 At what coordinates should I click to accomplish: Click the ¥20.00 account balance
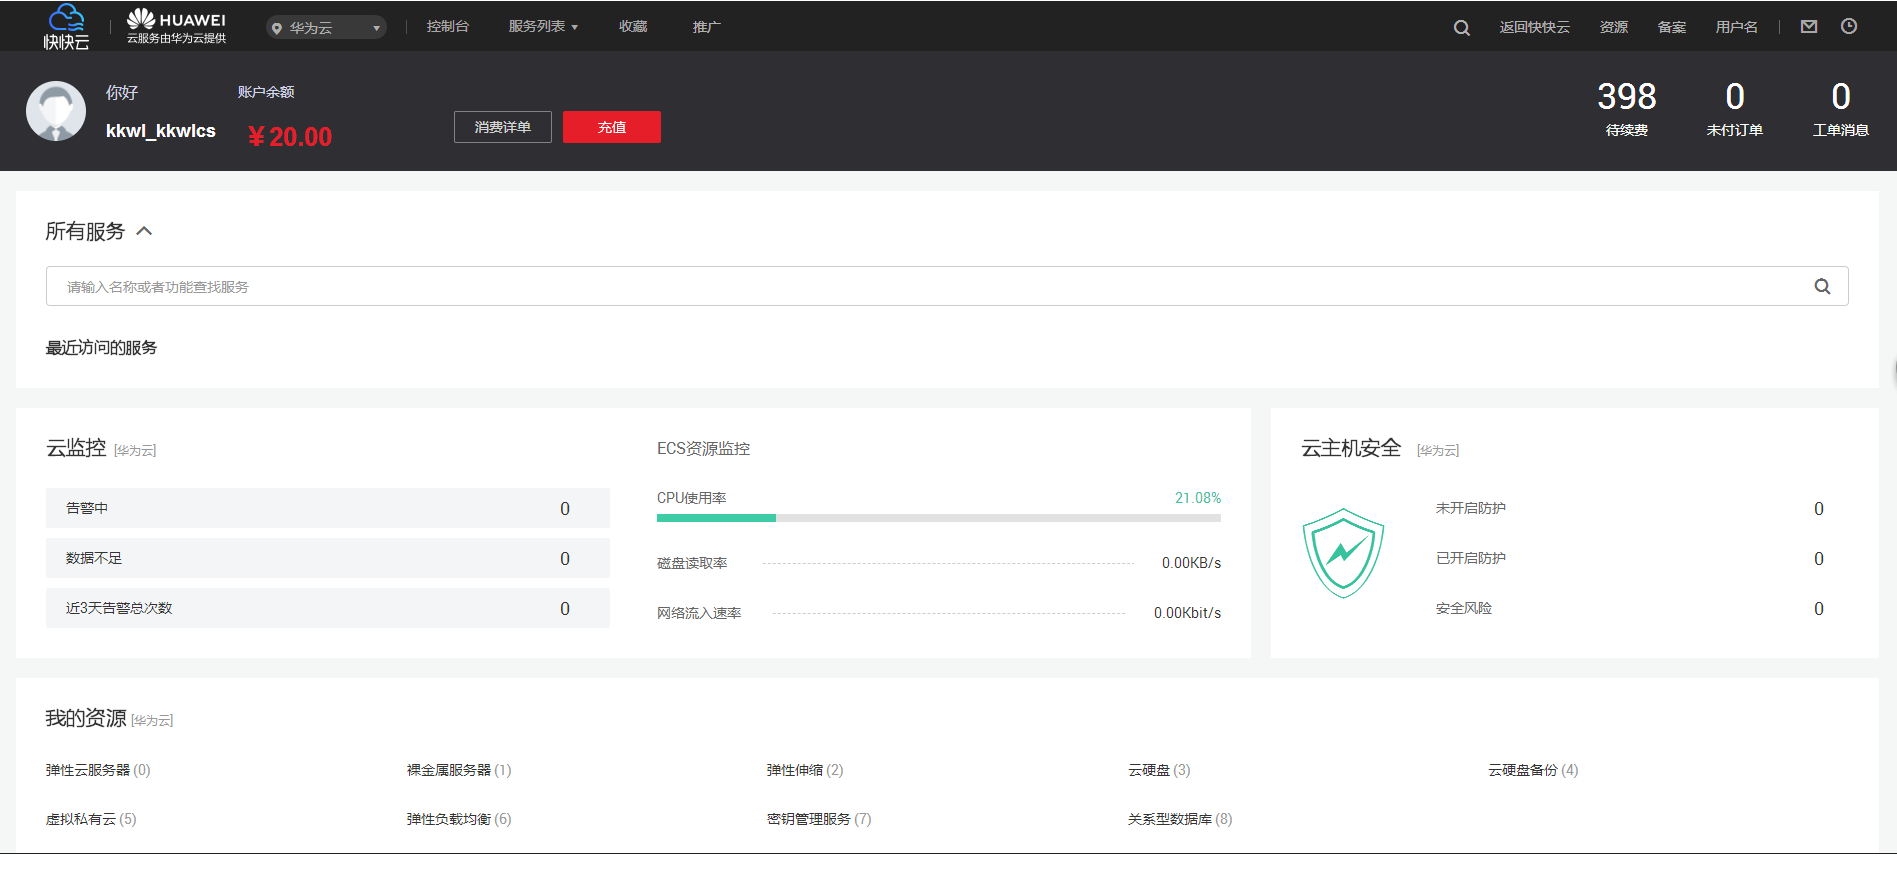[x=290, y=136]
